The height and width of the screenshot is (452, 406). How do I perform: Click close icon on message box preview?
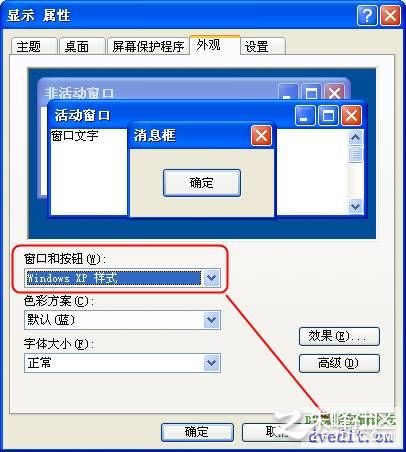coord(261,136)
